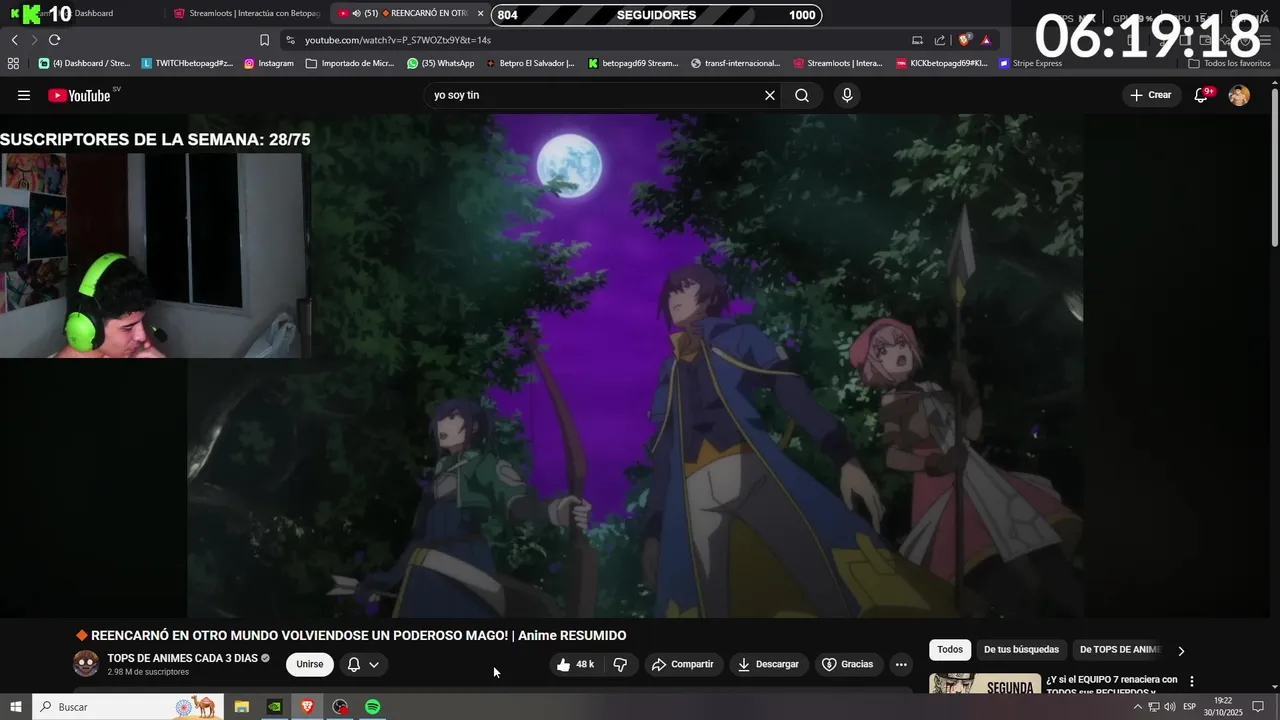
Task: Like the video with thumbs up
Action: (x=576, y=664)
